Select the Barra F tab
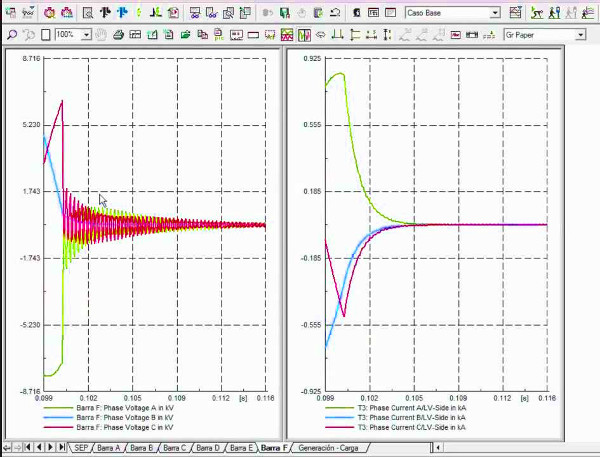 pyautogui.click(x=274, y=447)
